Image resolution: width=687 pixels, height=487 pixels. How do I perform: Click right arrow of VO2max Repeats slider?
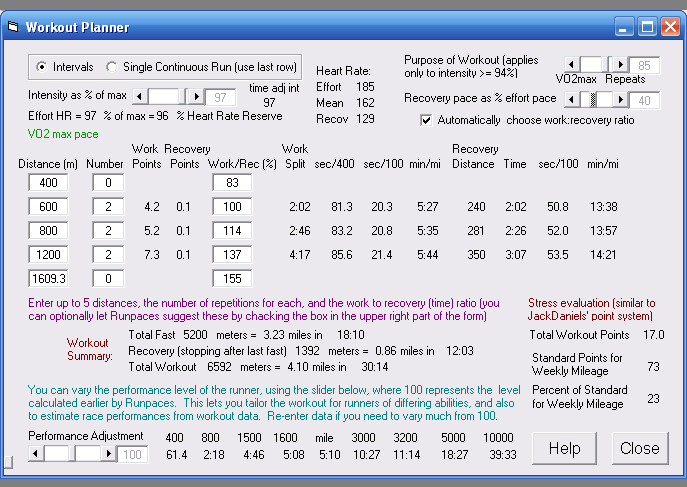pos(620,65)
